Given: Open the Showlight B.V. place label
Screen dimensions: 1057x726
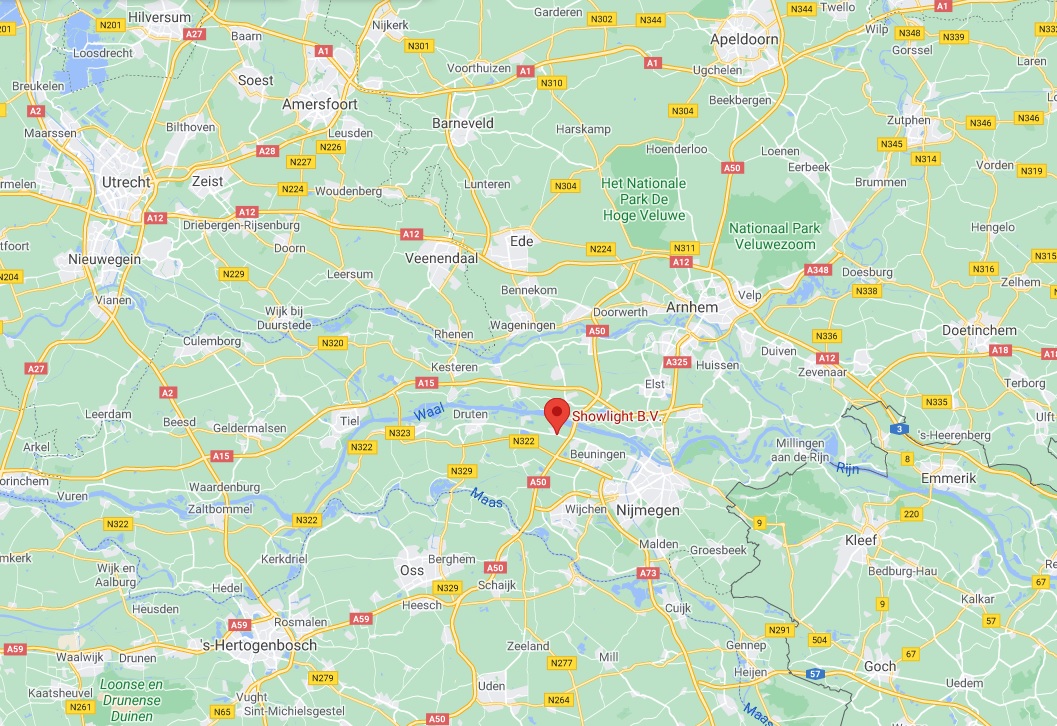Looking at the screenshot, I should tap(617, 416).
